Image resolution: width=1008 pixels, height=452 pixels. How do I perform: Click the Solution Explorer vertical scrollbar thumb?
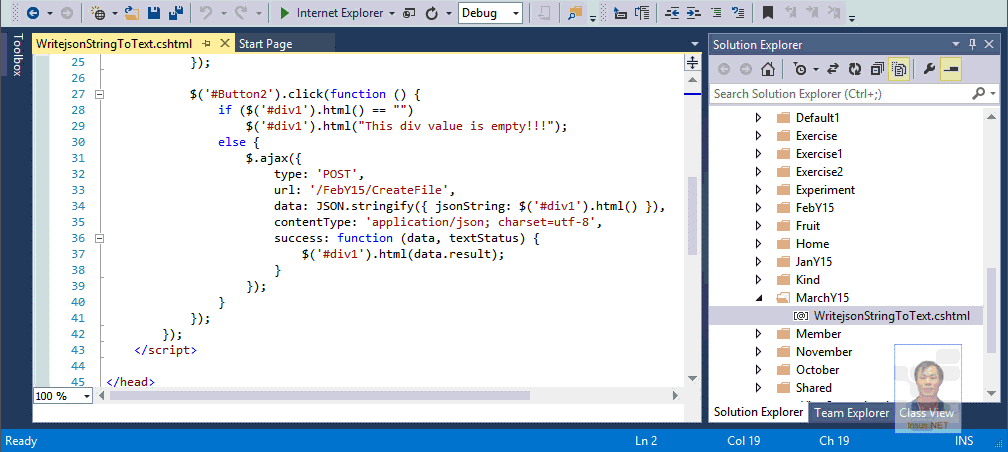point(993,311)
